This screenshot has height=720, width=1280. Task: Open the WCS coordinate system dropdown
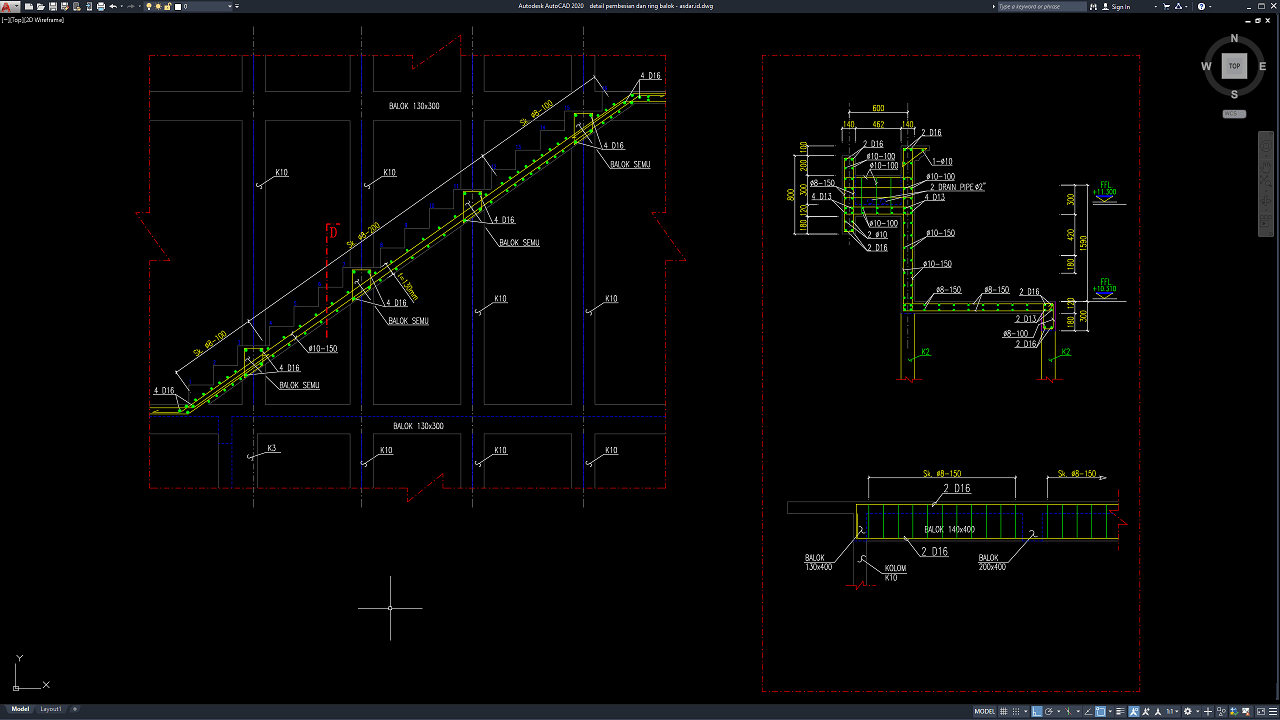pyautogui.click(x=1234, y=114)
